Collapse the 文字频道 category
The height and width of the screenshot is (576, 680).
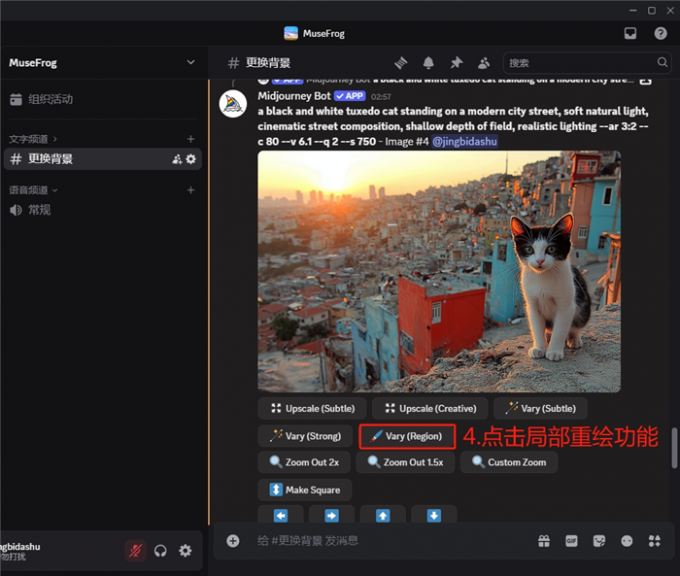coord(33,139)
